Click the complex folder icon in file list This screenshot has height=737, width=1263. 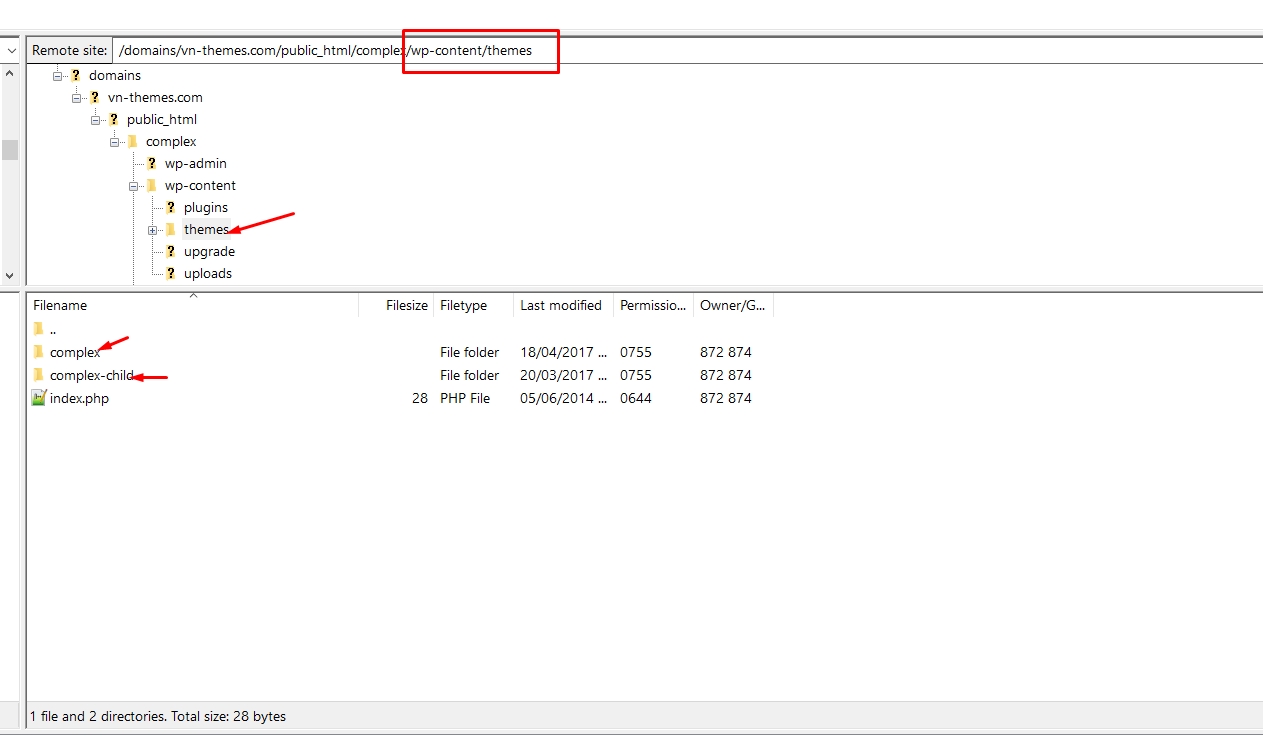(x=38, y=352)
